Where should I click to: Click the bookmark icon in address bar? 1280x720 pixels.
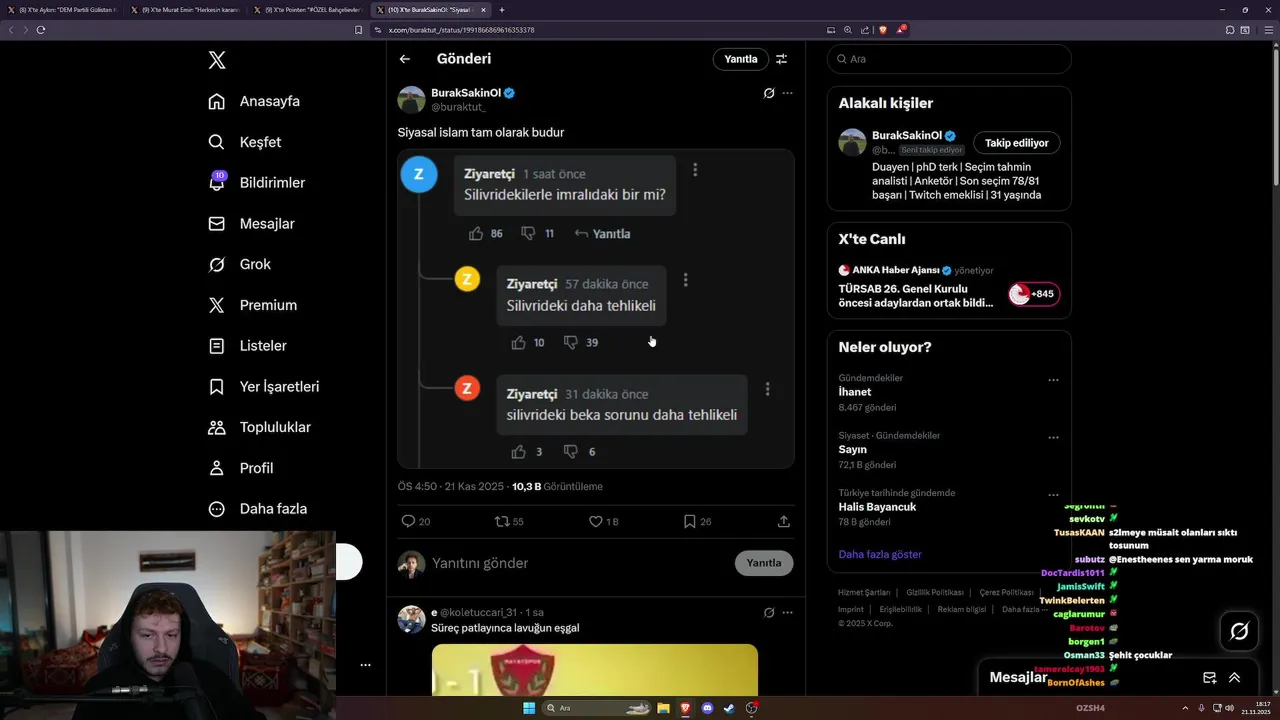point(359,30)
